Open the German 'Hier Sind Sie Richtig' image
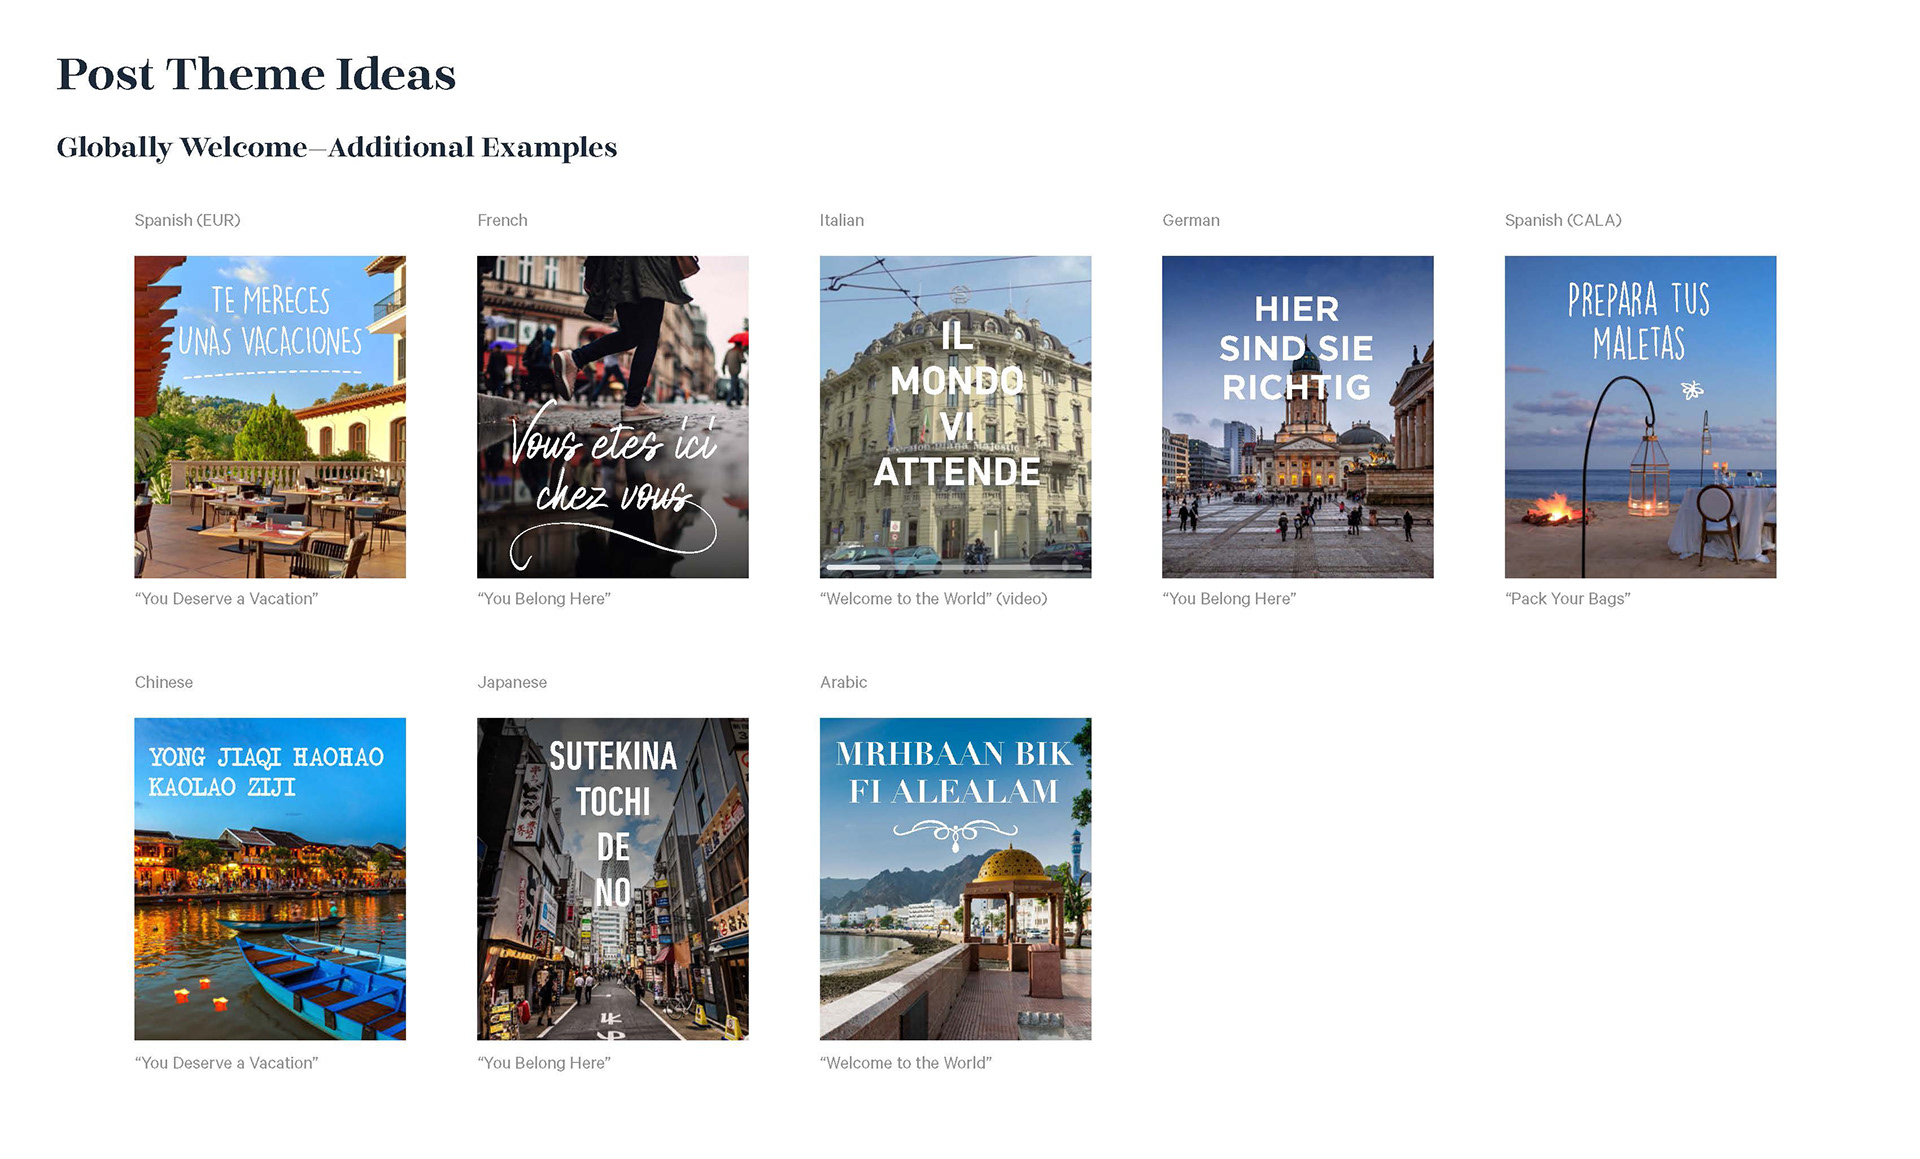The image size is (1920, 1159). pos(1297,416)
